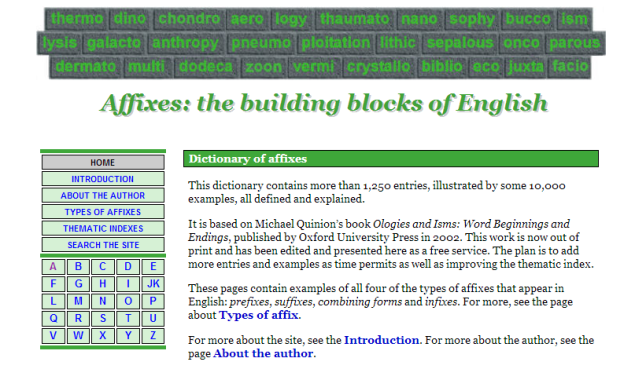This screenshot has width=635, height=380.
Task: Open the letter V index
Action: click(x=53, y=335)
